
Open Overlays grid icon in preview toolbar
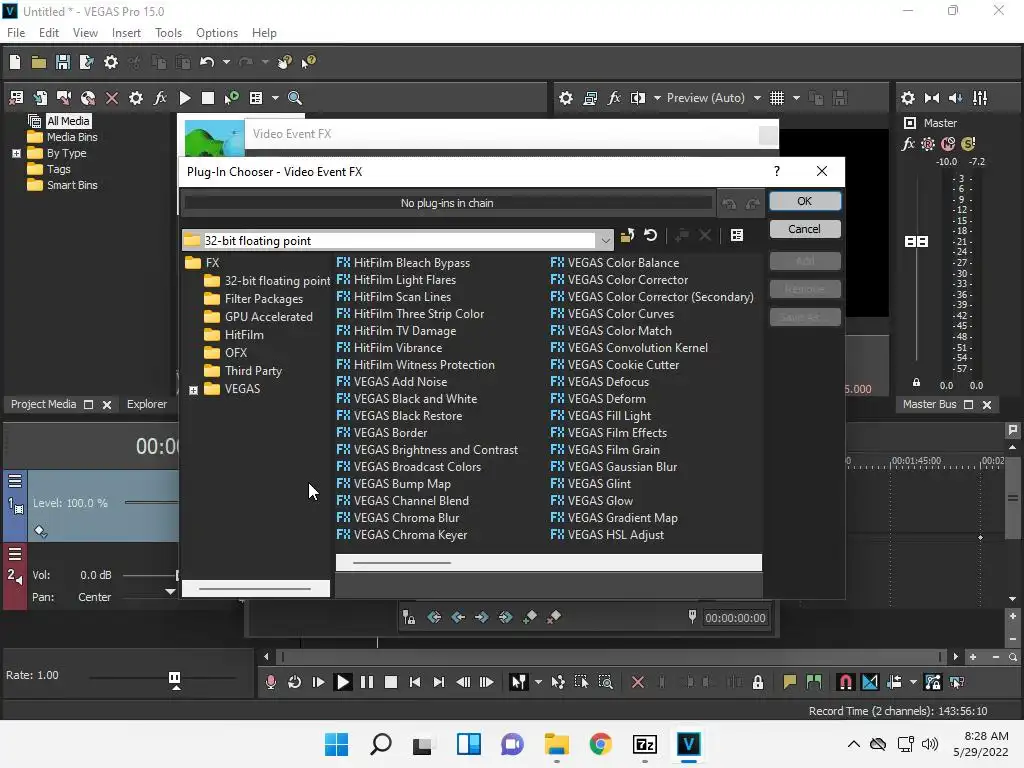pyautogui.click(x=776, y=98)
